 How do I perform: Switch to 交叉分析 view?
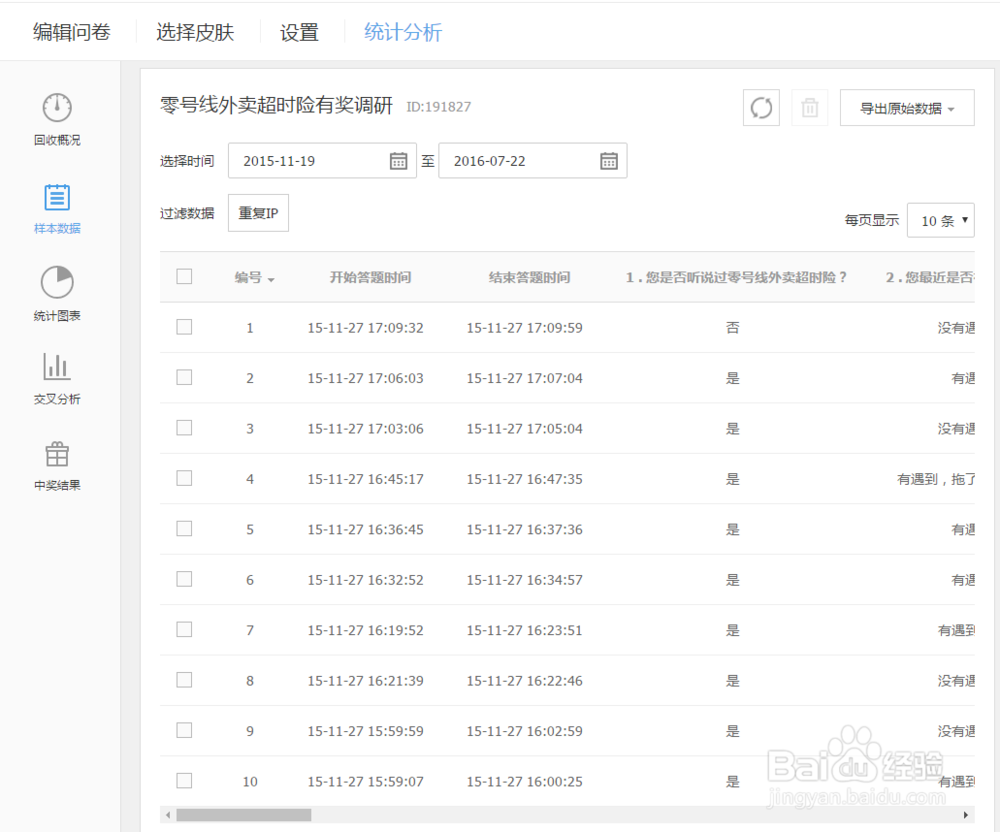[57, 378]
